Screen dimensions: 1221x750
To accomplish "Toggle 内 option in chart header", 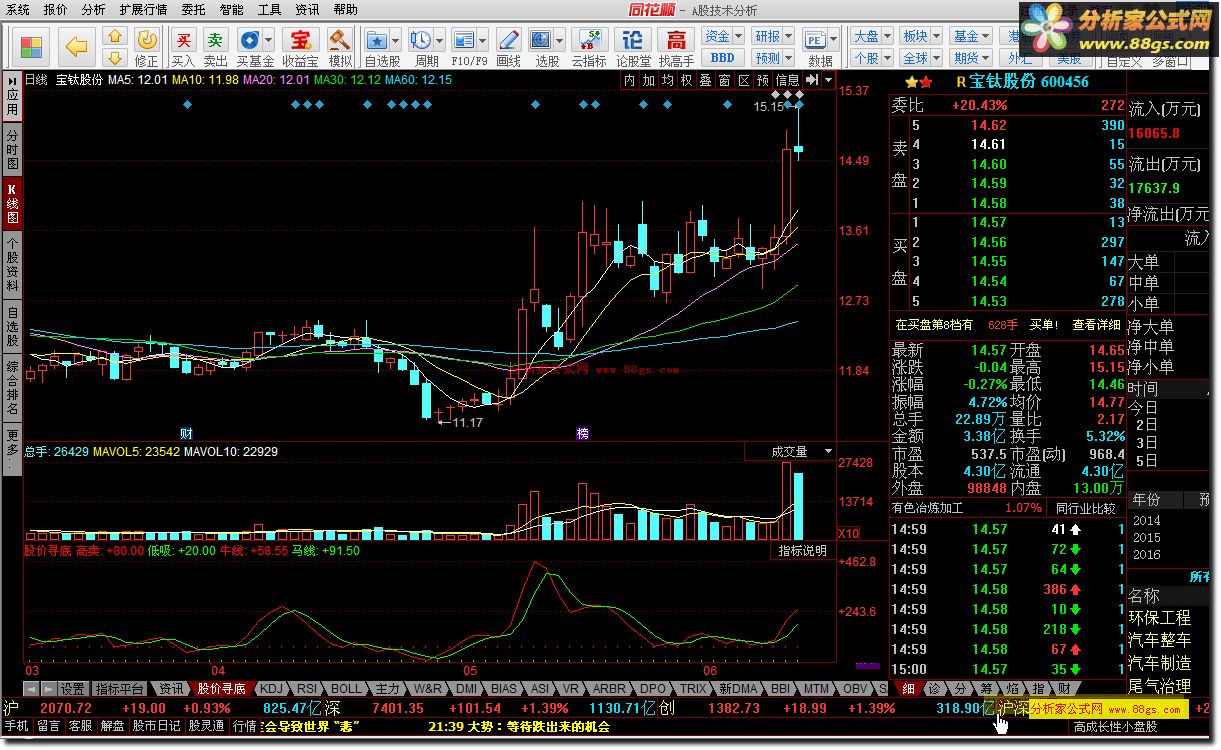I will tap(629, 79).
